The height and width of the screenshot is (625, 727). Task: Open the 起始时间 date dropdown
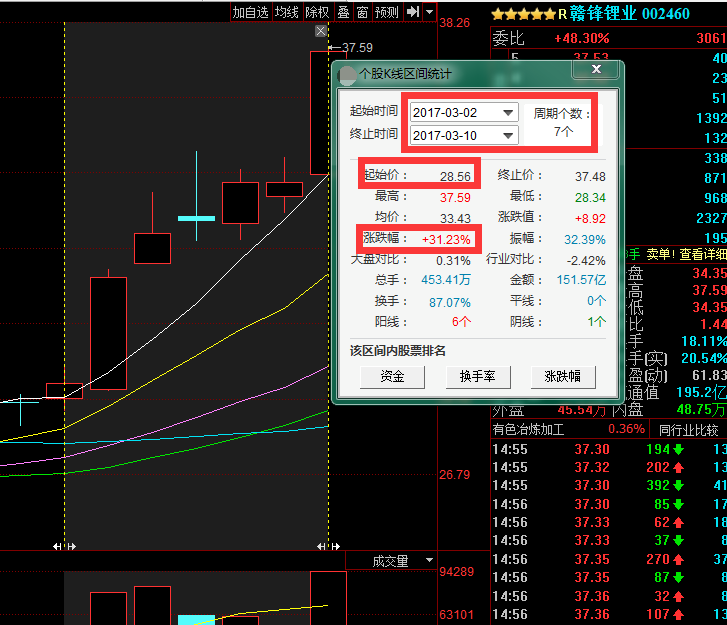[x=508, y=113]
